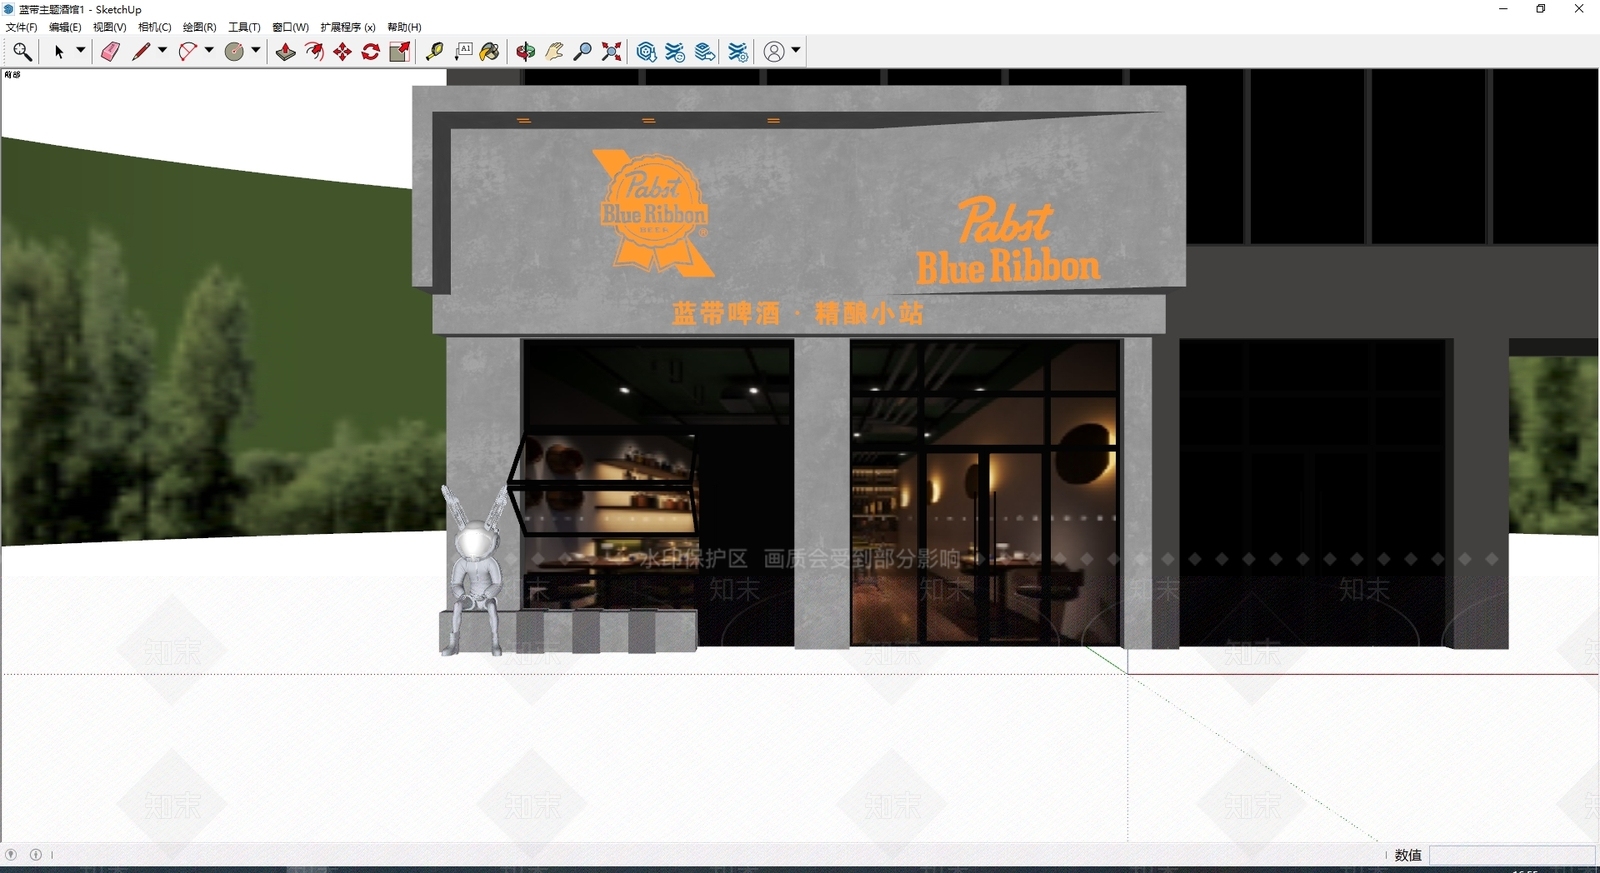
Task: Open the 视图(V) menu
Action: coord(110,27)
